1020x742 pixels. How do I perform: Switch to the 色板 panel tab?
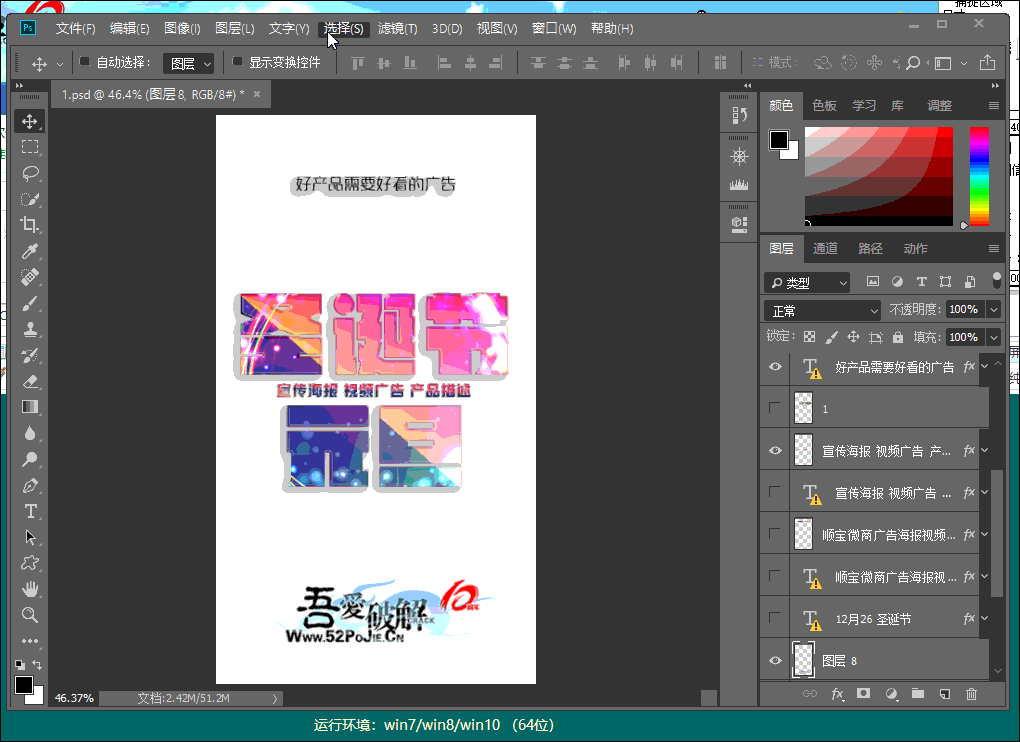coord(824,105)
